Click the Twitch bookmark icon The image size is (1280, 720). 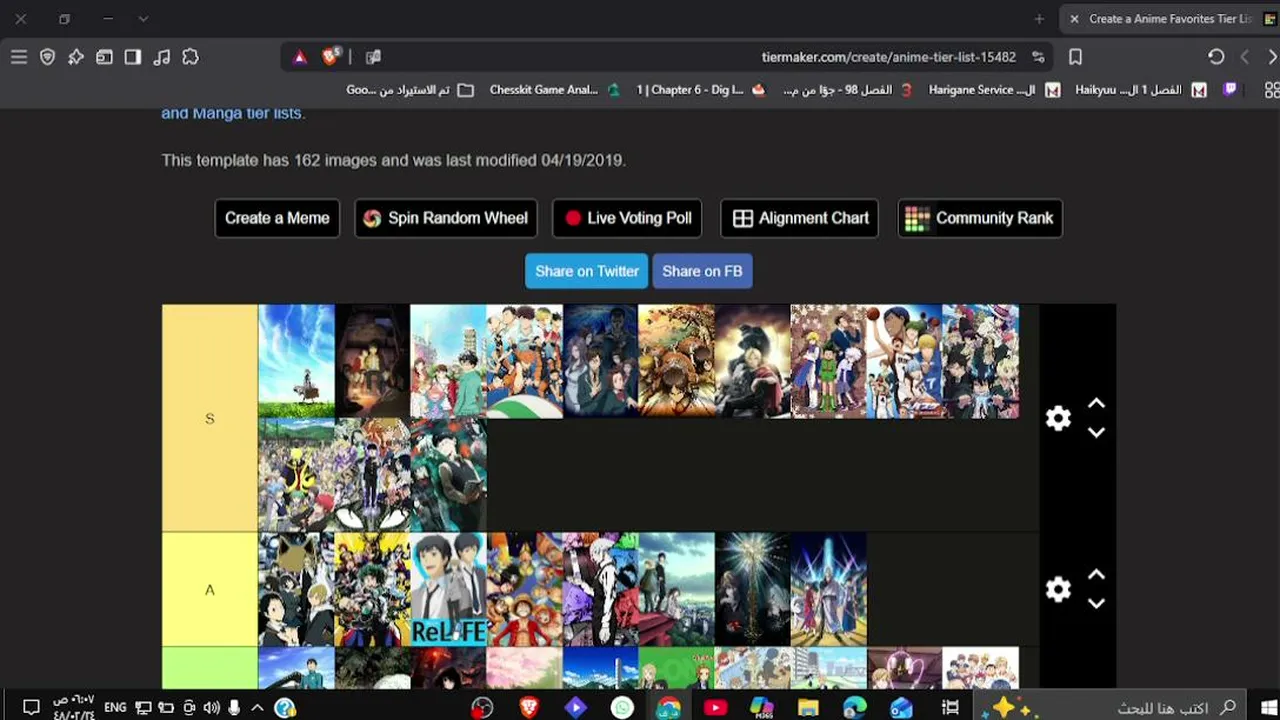coord(1230,90)
